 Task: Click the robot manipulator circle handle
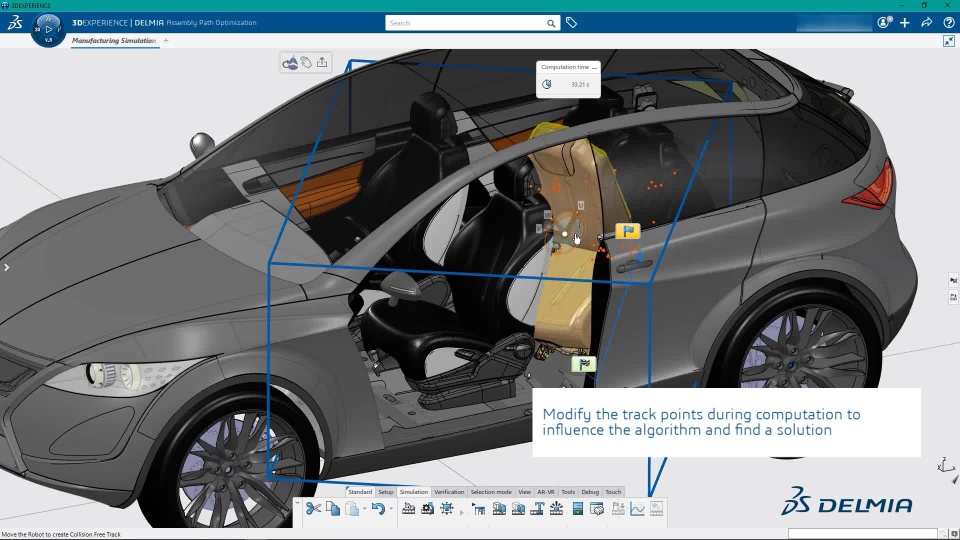tap(565, 234)
